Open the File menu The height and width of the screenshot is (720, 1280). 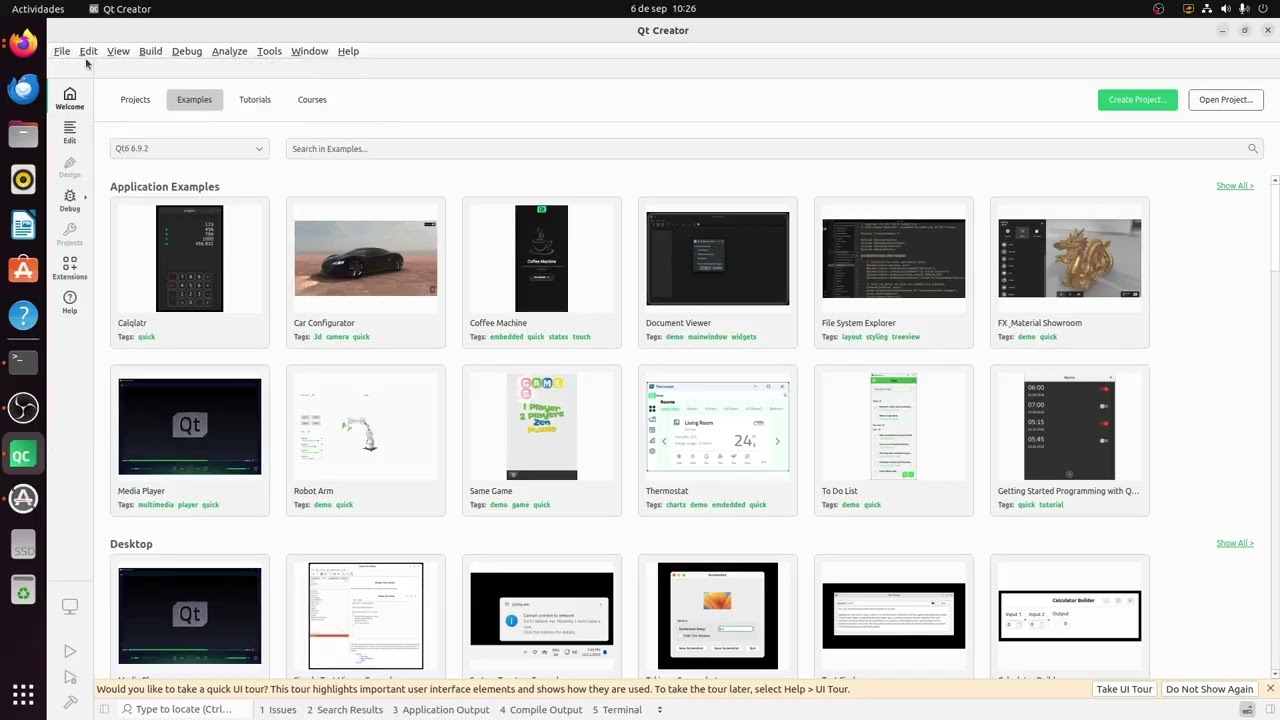62,51
